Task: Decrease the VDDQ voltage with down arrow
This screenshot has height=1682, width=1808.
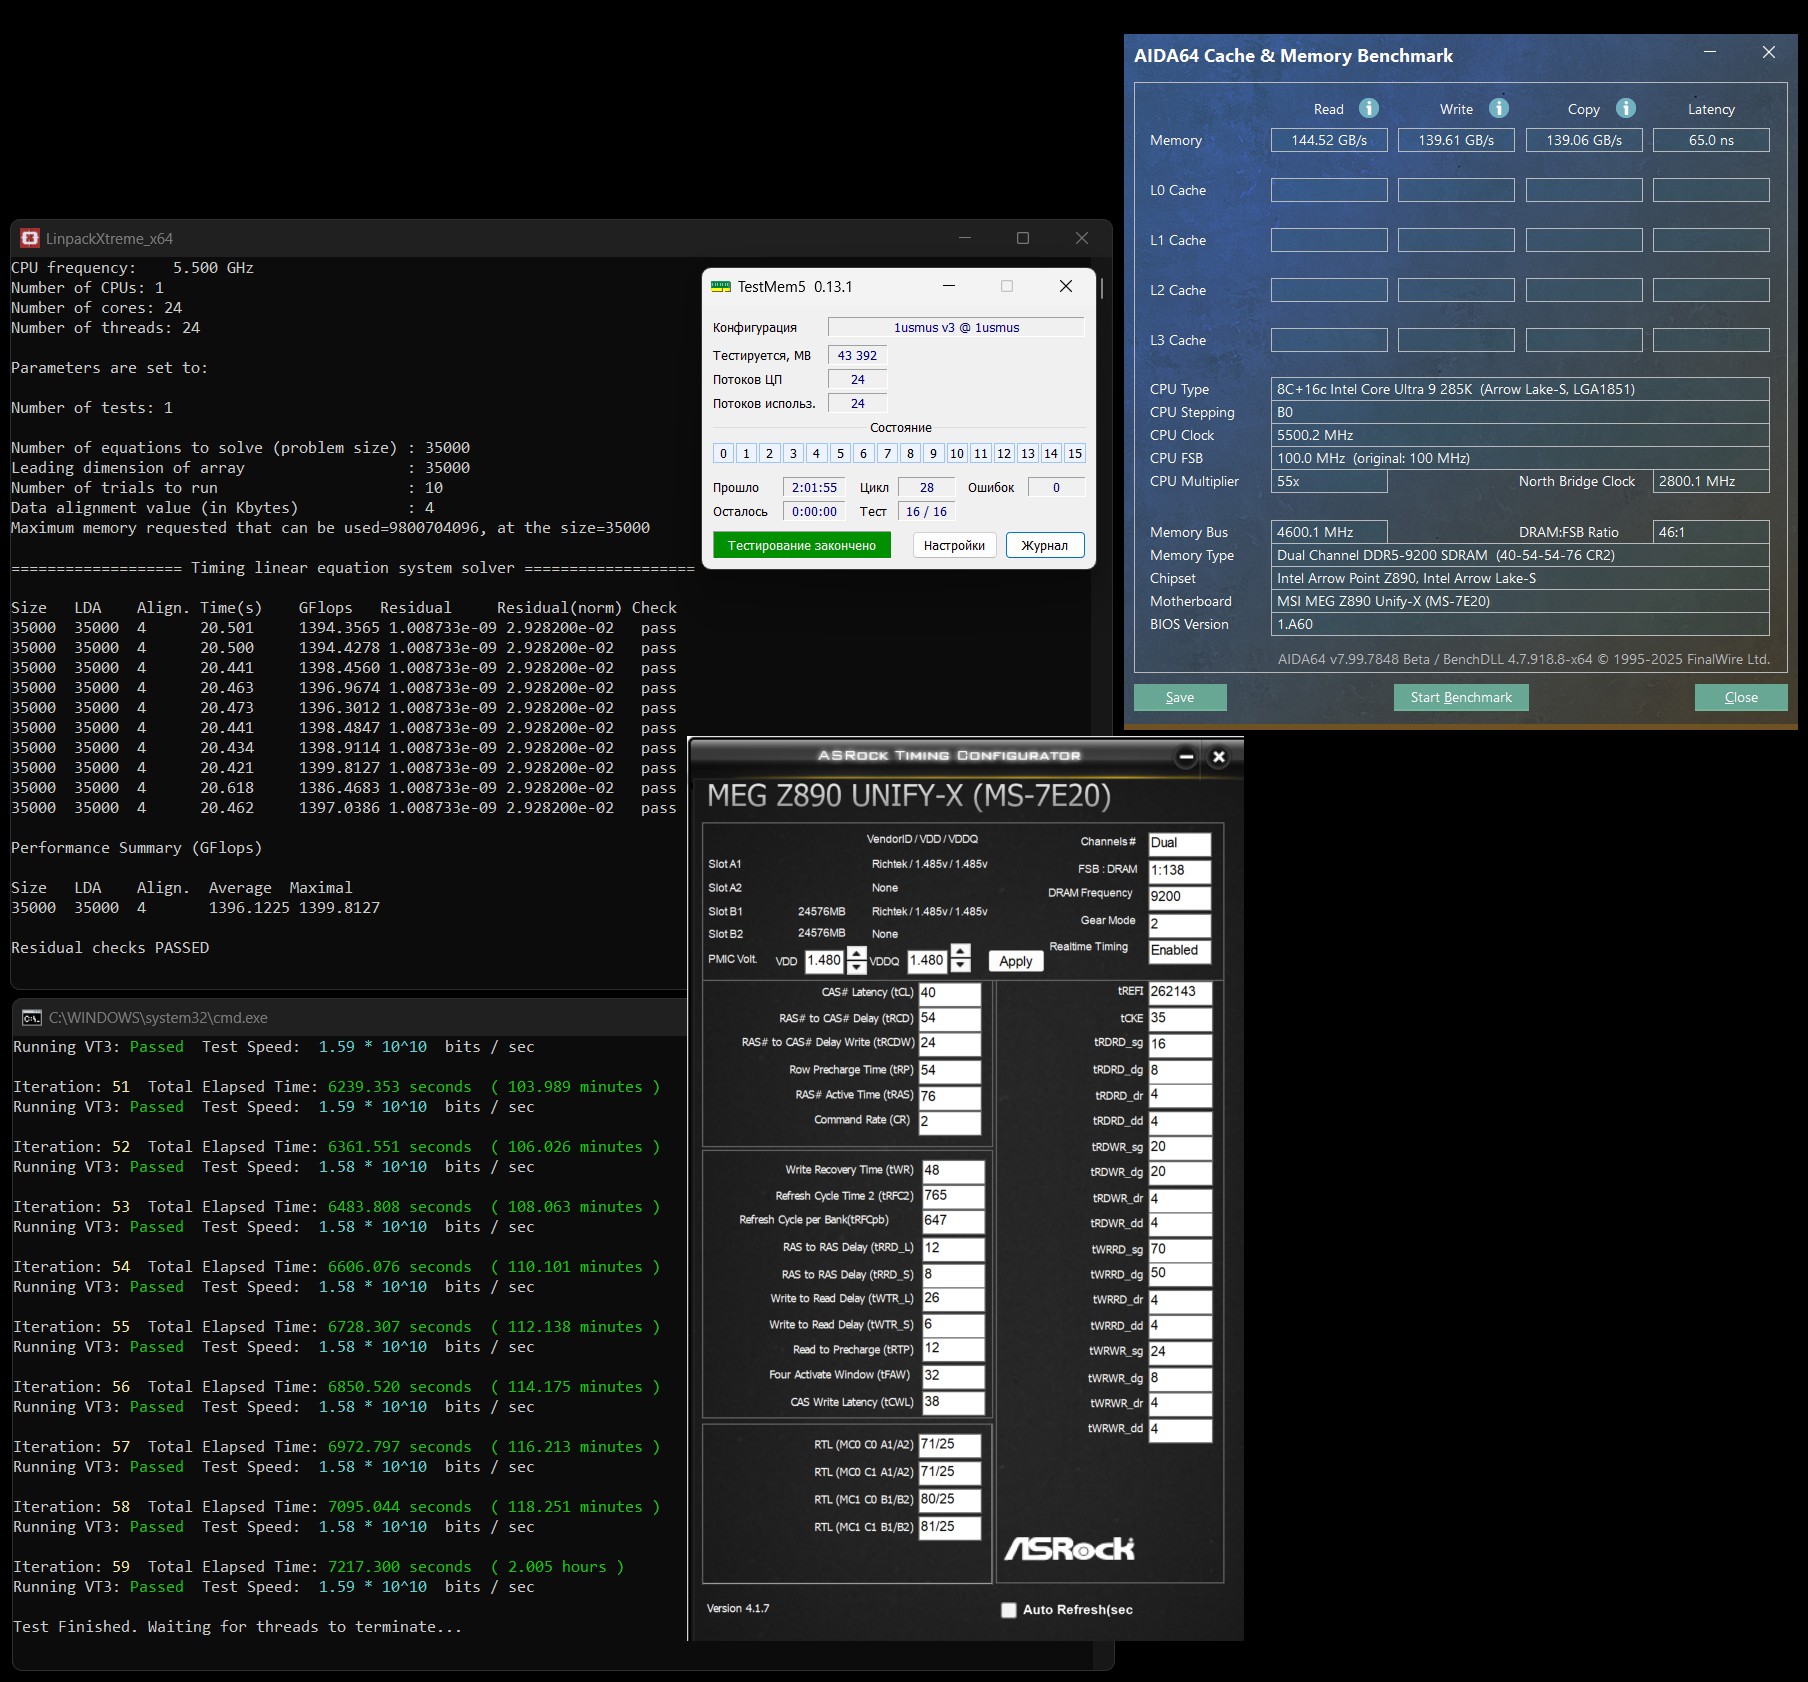Action: [x=960, y=967]
